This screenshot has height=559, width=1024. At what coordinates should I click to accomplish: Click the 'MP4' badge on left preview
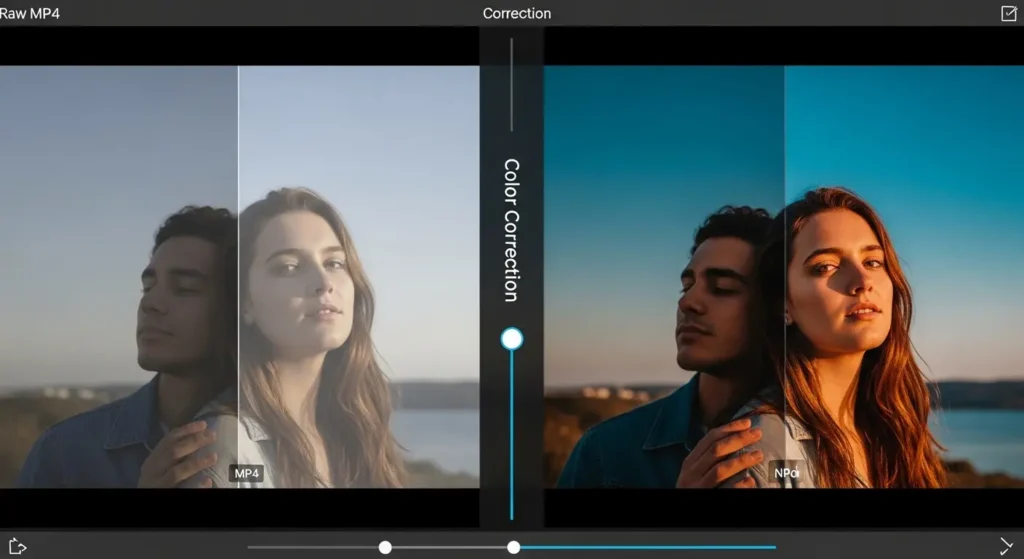[x=246, y=473]
